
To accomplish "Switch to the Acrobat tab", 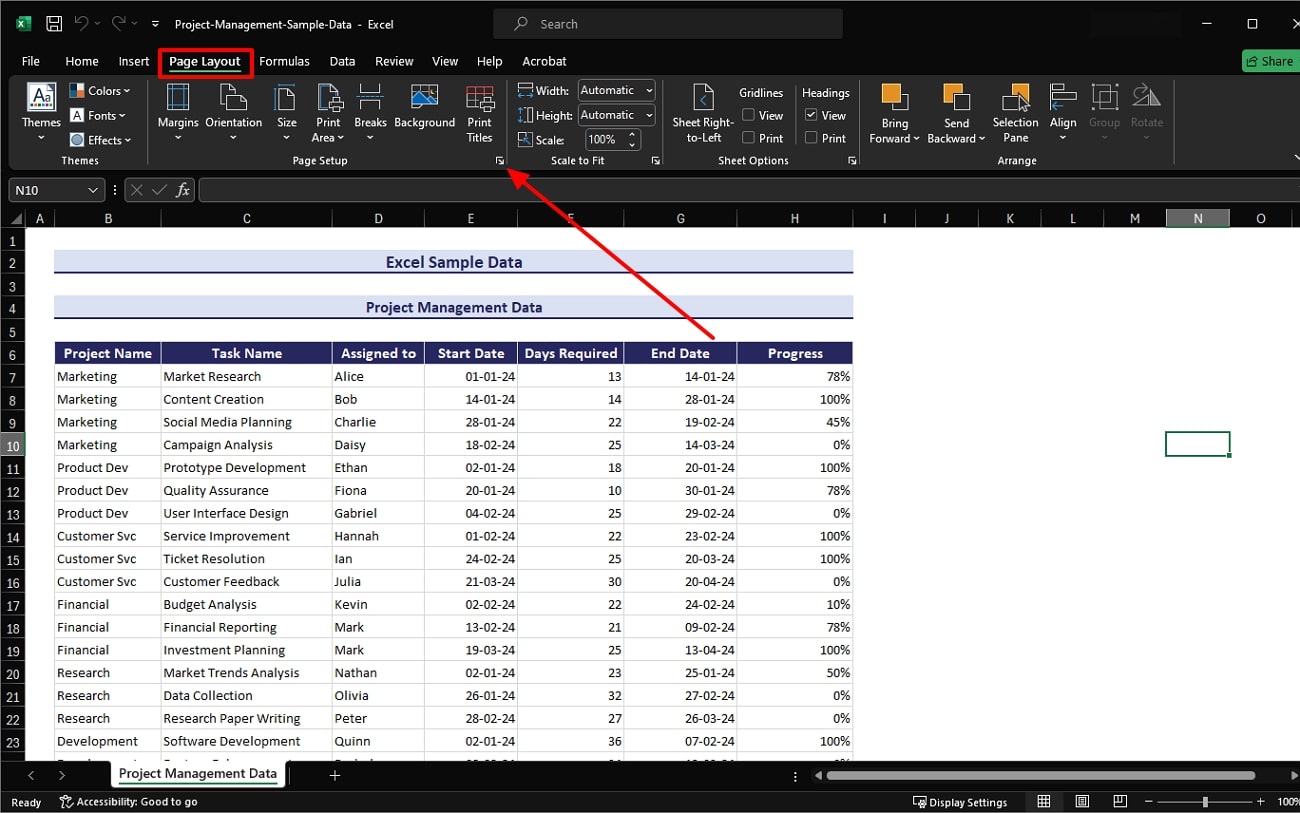I will click(x=544, y=61).
